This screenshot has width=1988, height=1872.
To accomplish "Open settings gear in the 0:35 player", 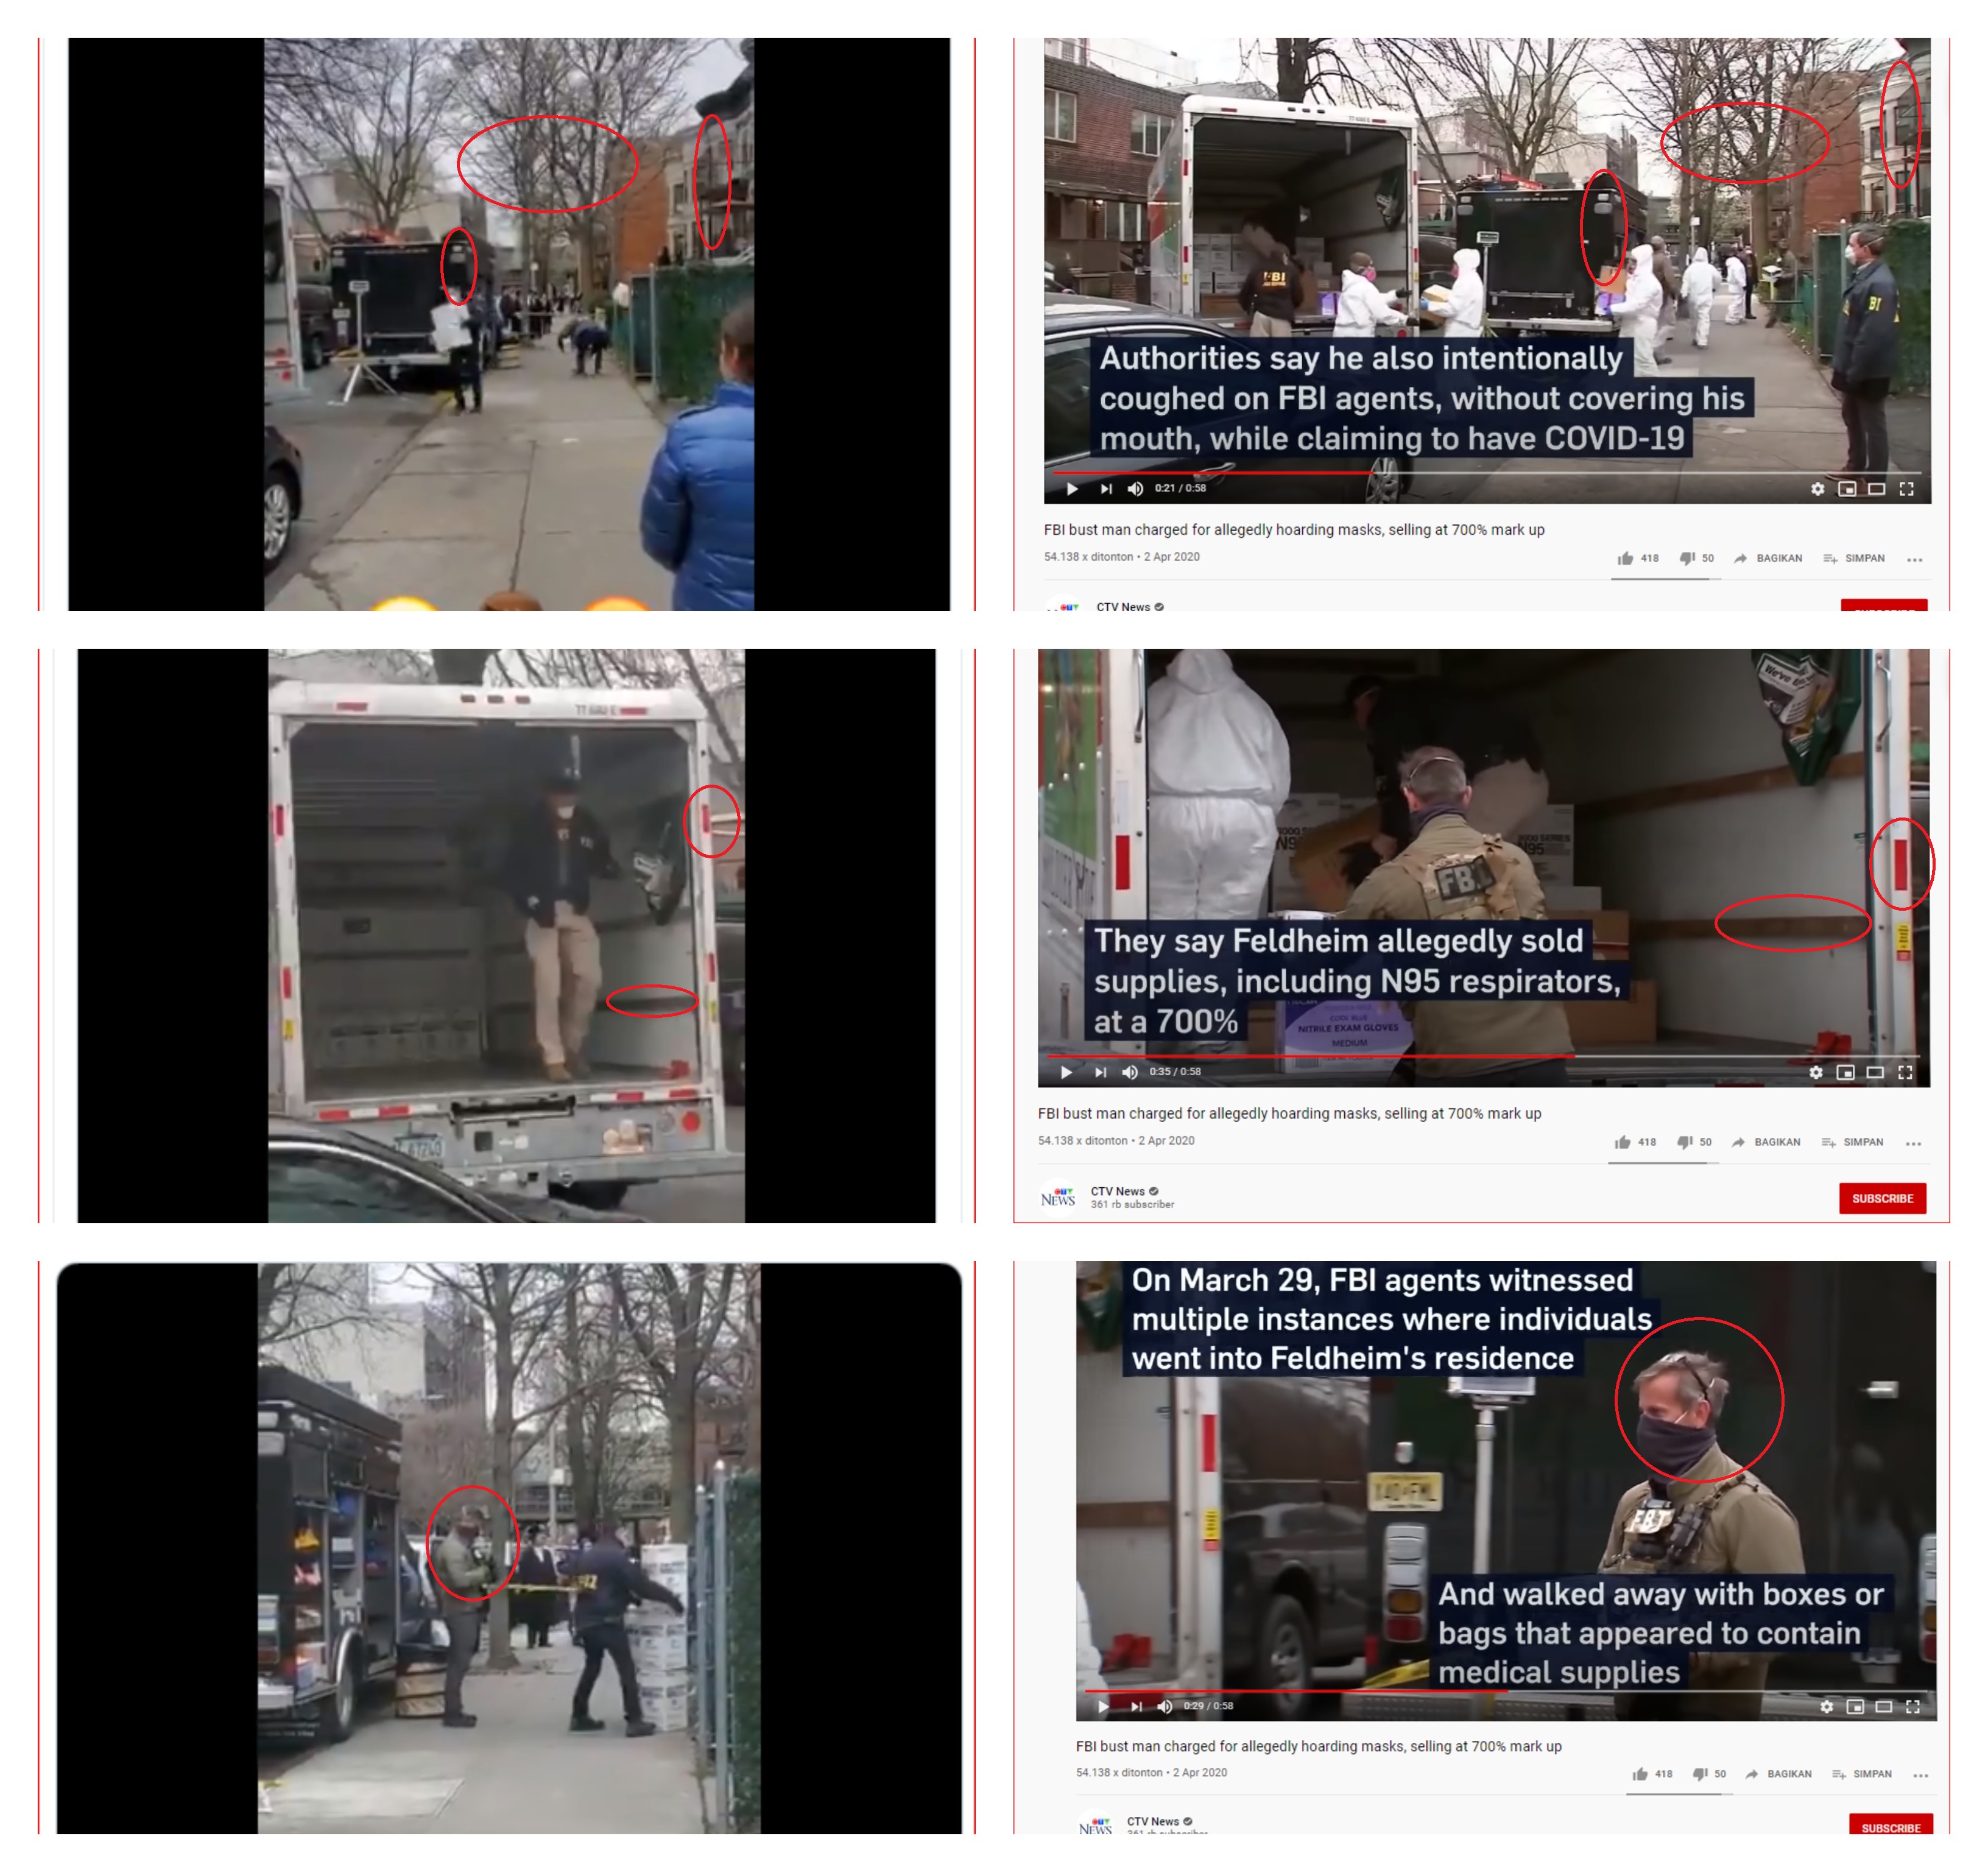I will point(1815,1072).
